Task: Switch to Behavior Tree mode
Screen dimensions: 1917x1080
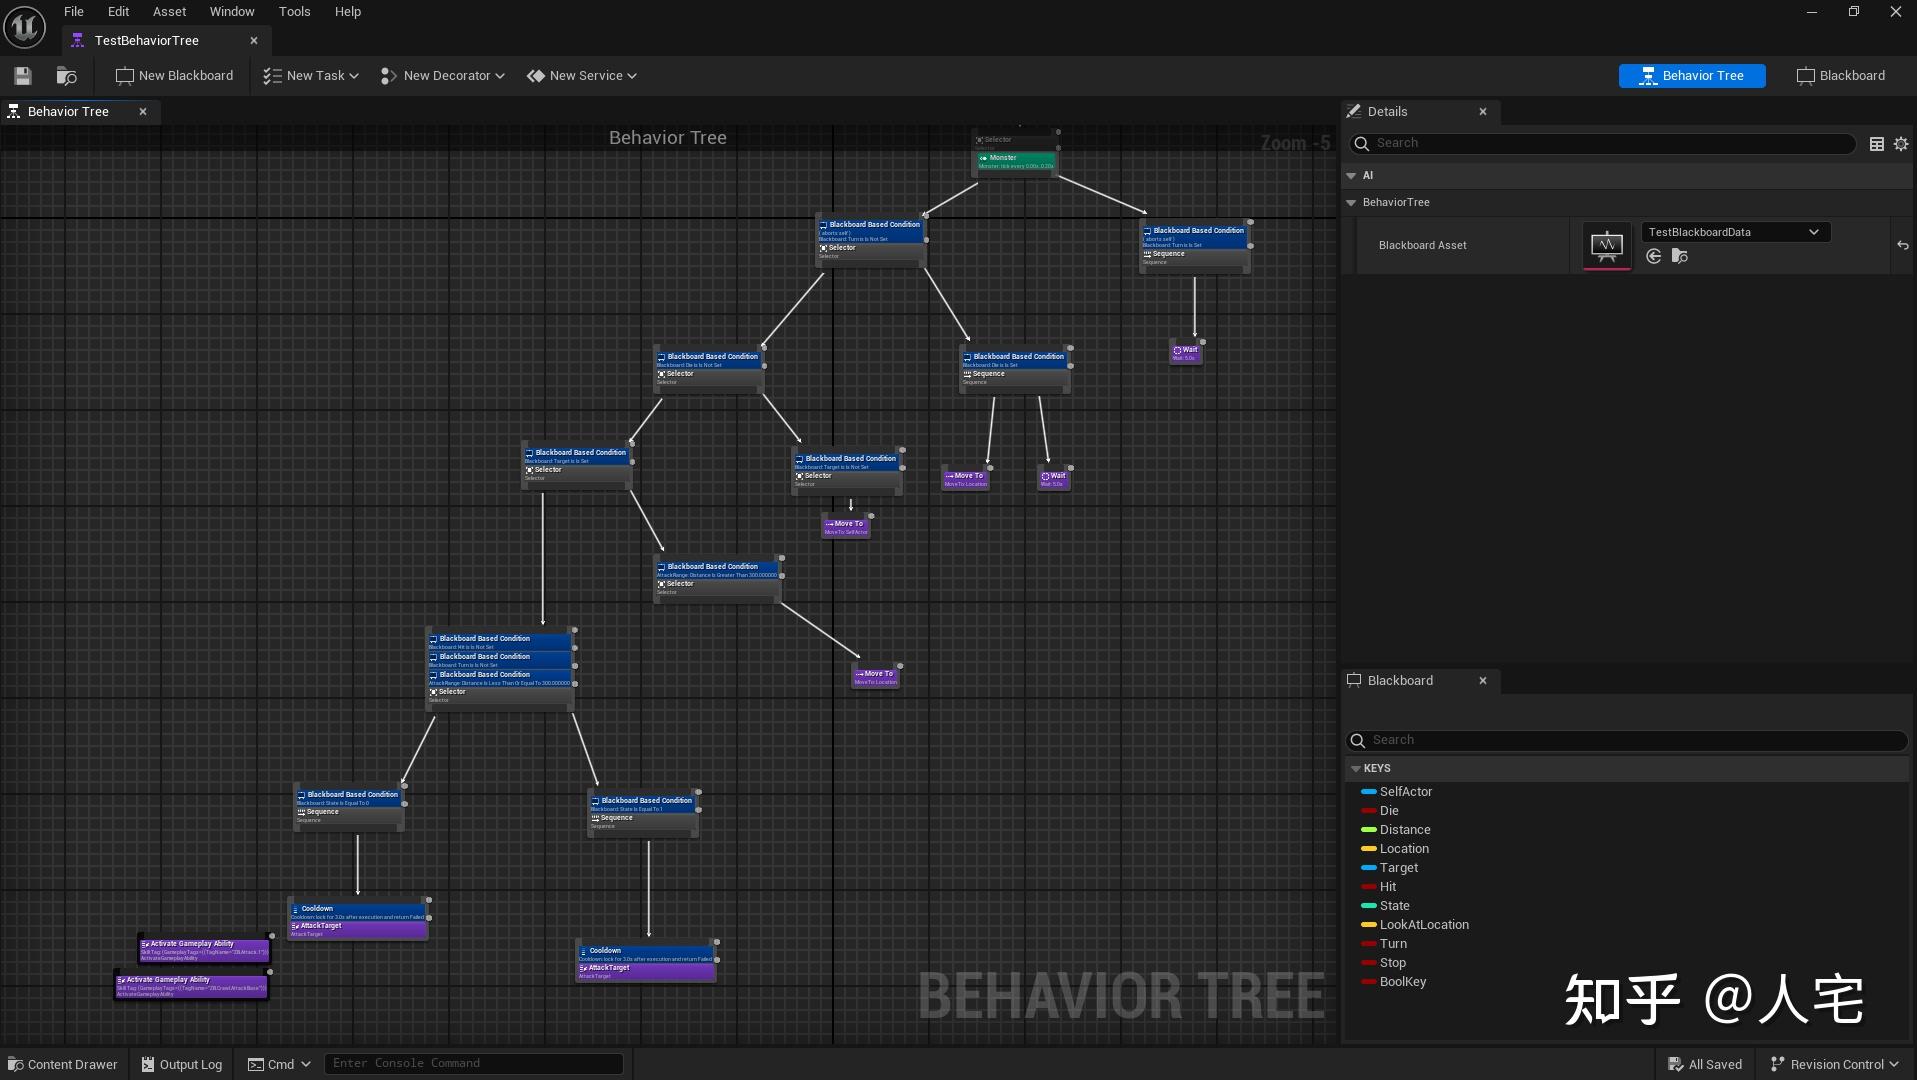Action: [1691, 76]
